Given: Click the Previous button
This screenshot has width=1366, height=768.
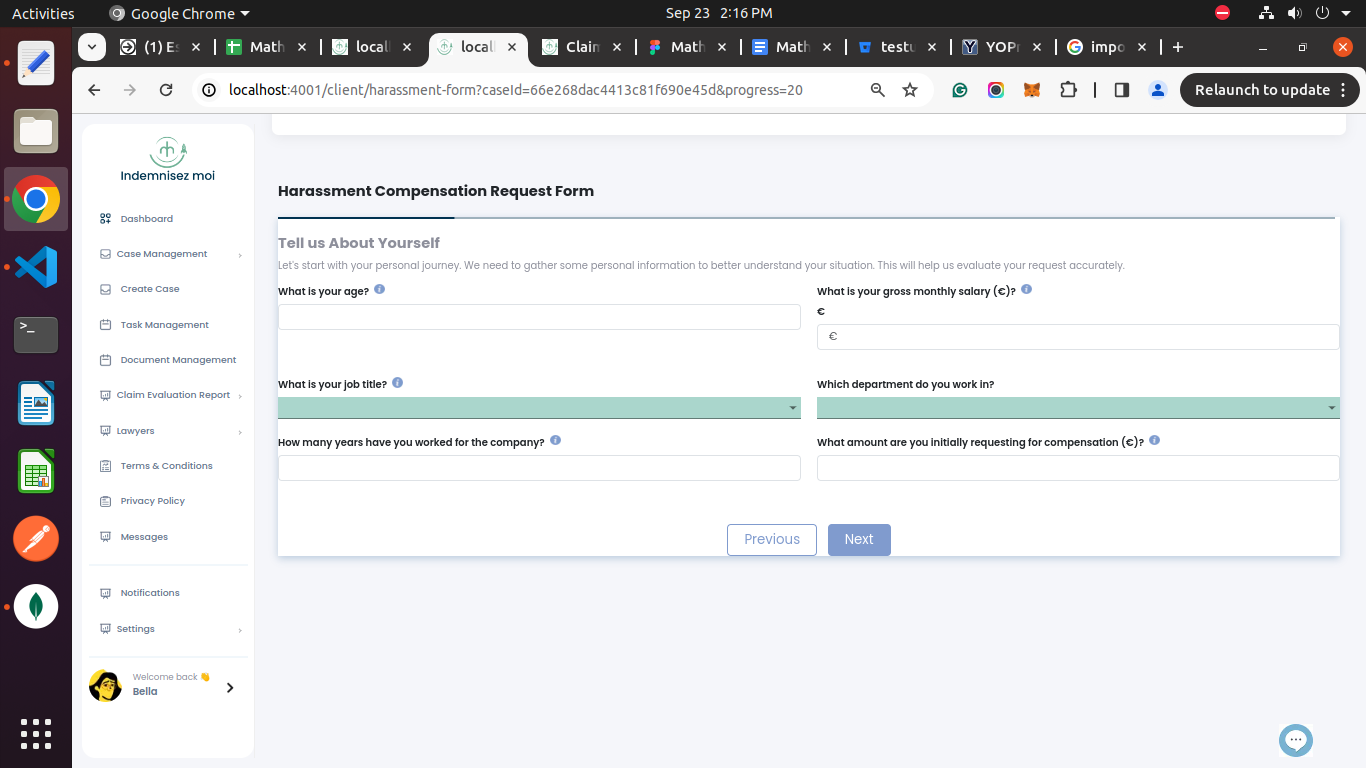Looking at the screenshot, I should click(772, 540).
